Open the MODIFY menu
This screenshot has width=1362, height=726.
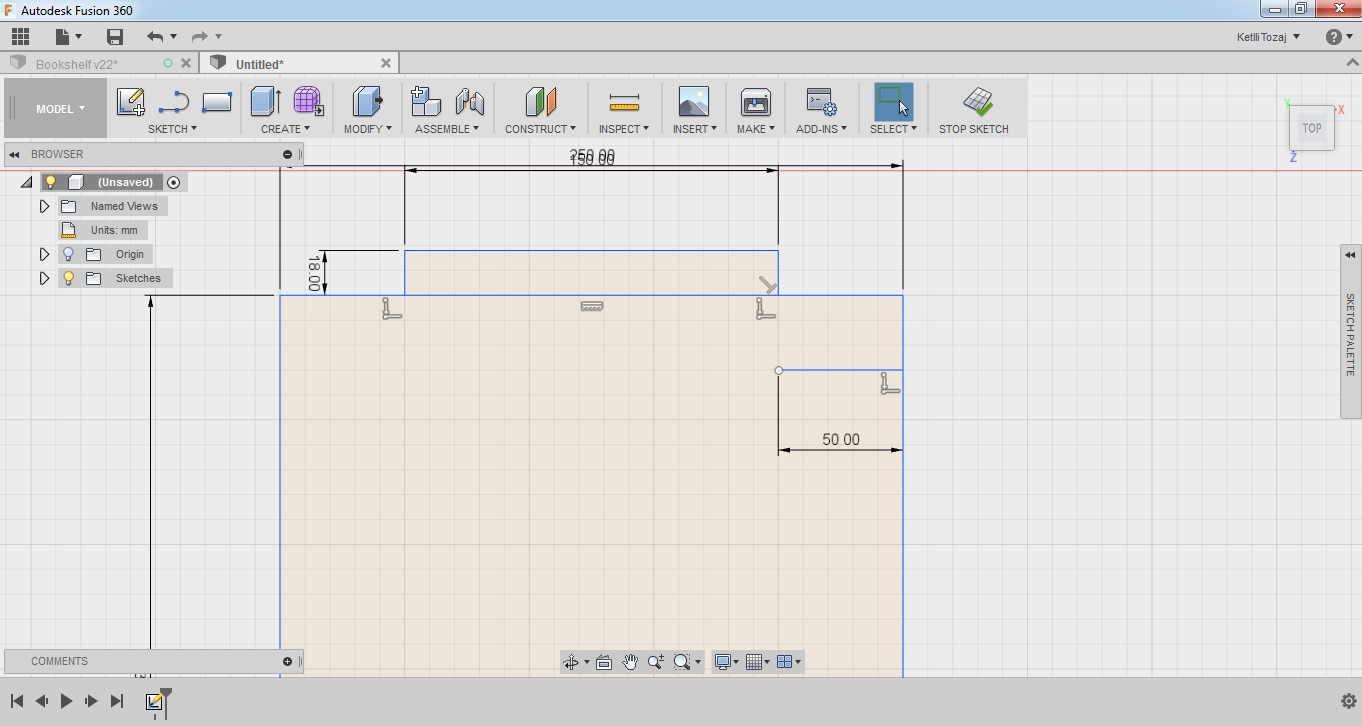368,129
